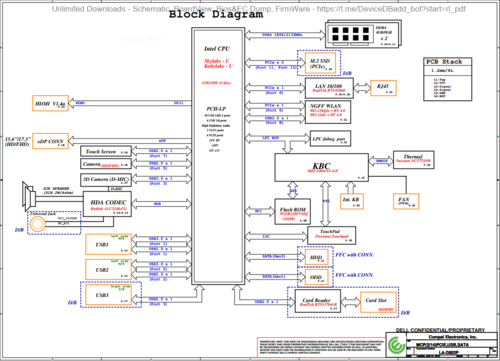
Task: Click the M.2 SSD block
Action: (320, 63)
